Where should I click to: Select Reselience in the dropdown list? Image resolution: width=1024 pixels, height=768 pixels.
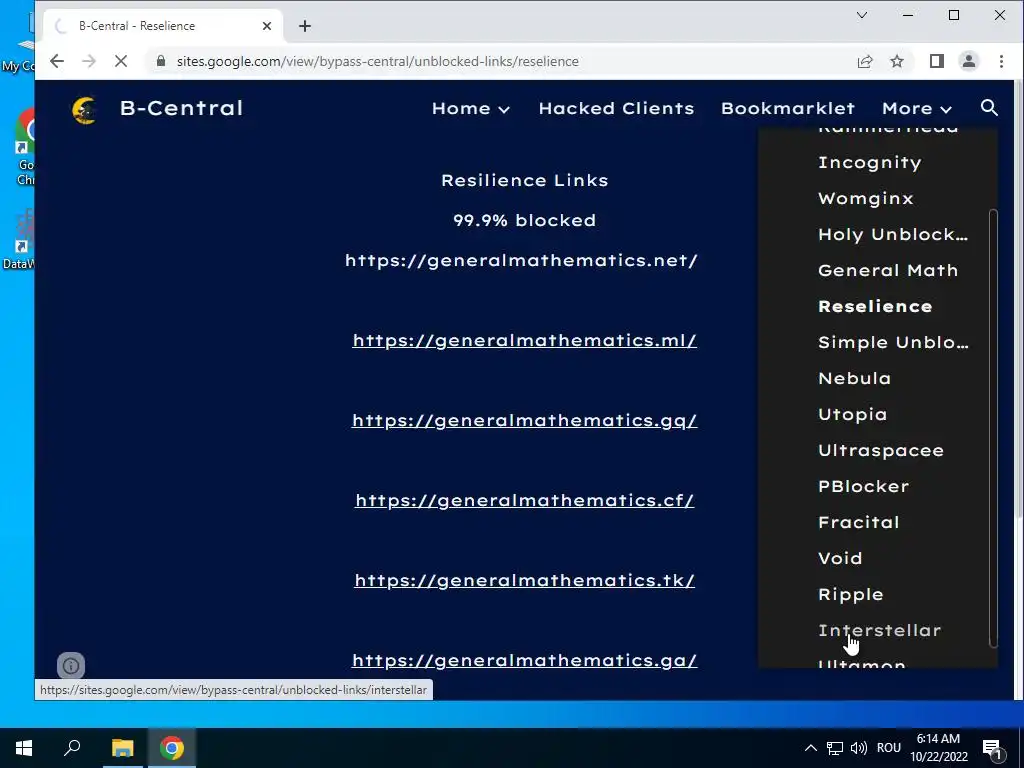point(875,306)
